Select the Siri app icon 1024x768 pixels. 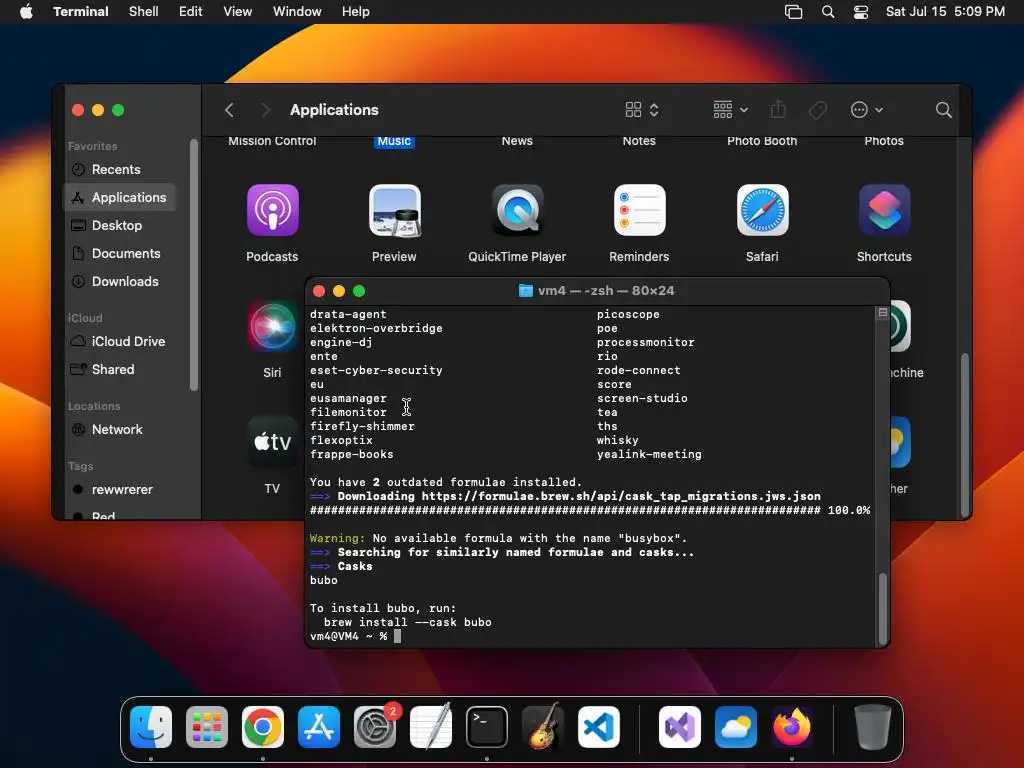click(272, 326)
